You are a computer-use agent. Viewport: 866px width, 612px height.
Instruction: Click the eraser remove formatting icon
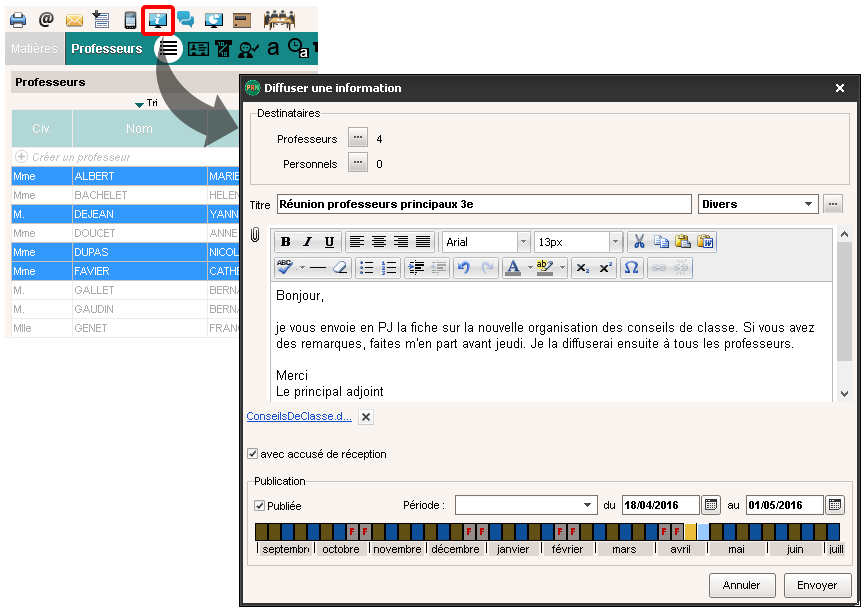click(x=340, y=268)
